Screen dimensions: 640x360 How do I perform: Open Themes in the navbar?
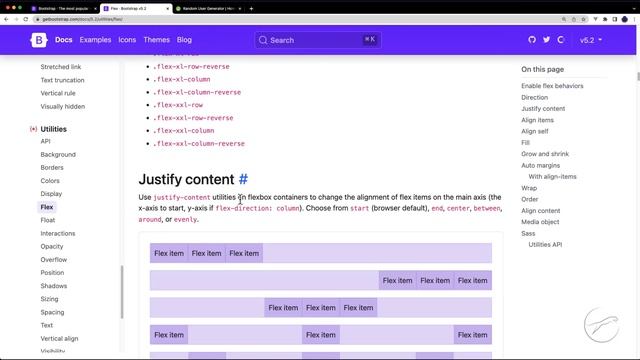point(156,40)
